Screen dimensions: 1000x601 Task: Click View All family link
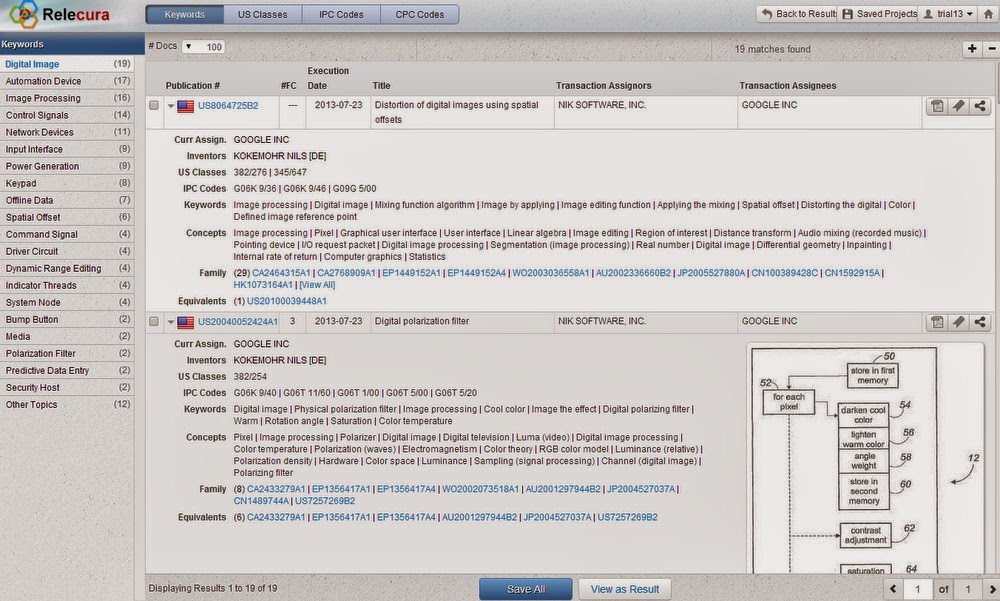tap(317, 285)
